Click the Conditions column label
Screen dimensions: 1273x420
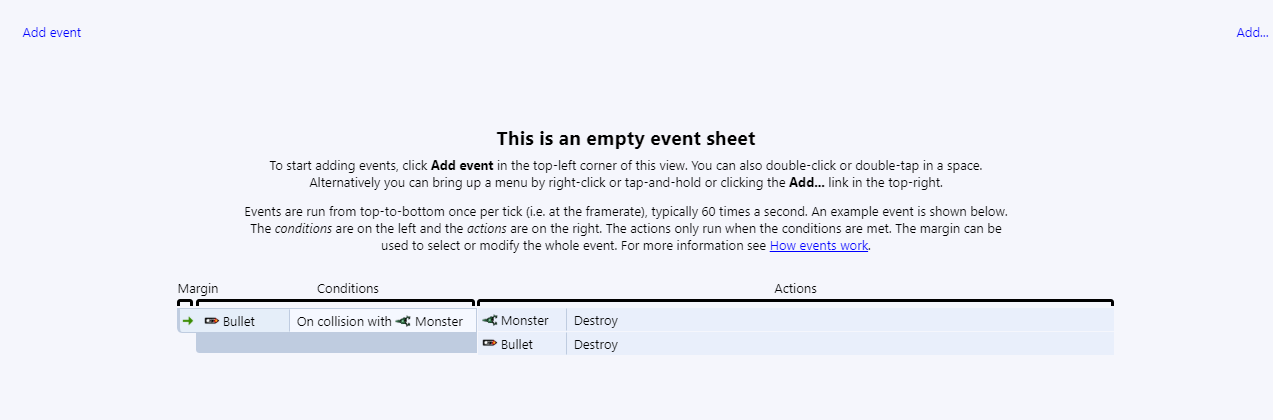point(348,289)
